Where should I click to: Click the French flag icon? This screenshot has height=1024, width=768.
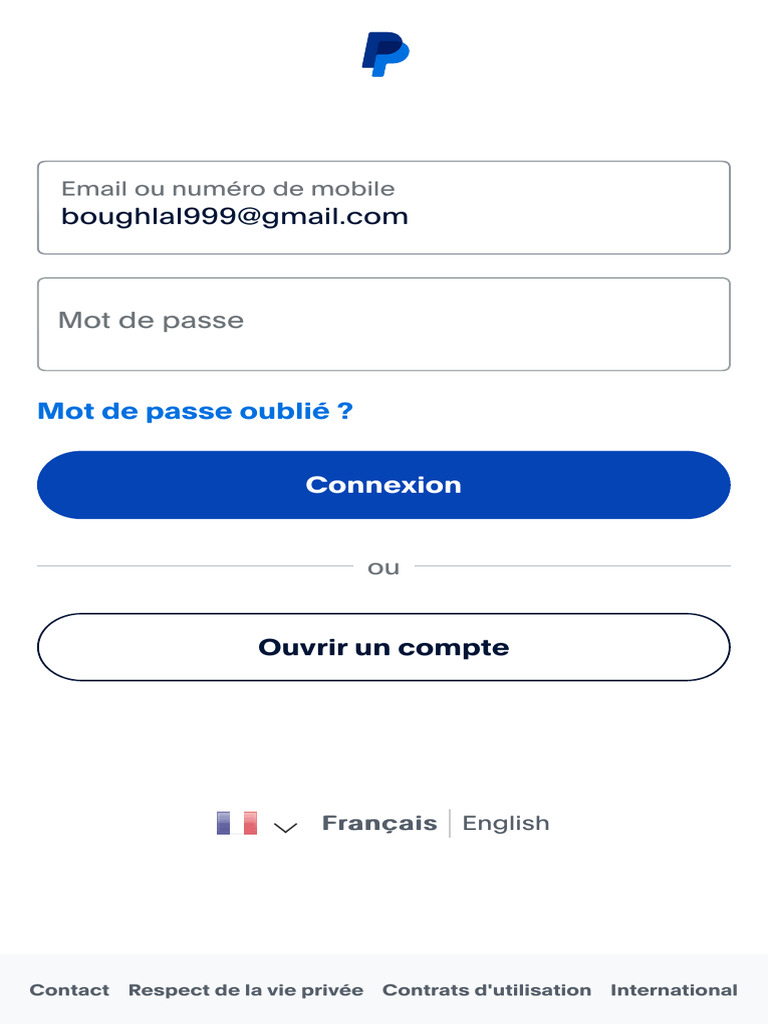pyautogui.click(x=236, y=823)
